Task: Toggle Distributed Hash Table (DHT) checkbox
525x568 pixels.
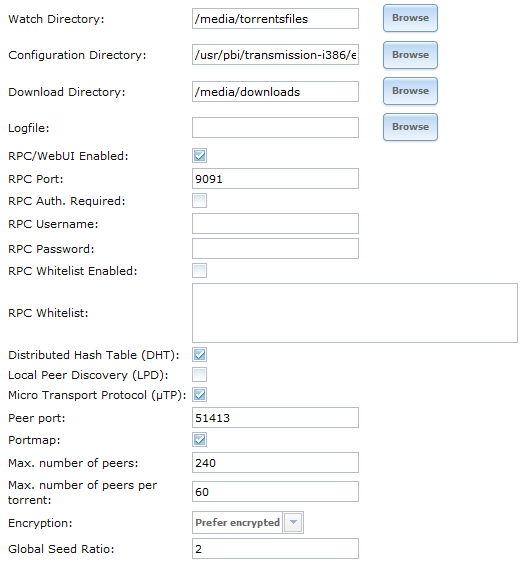Action: point(199,355)
